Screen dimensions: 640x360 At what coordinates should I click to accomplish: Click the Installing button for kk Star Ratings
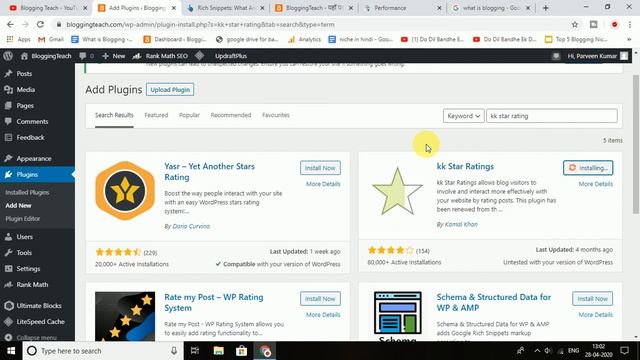pyautogui.click(x=588, y=168)
